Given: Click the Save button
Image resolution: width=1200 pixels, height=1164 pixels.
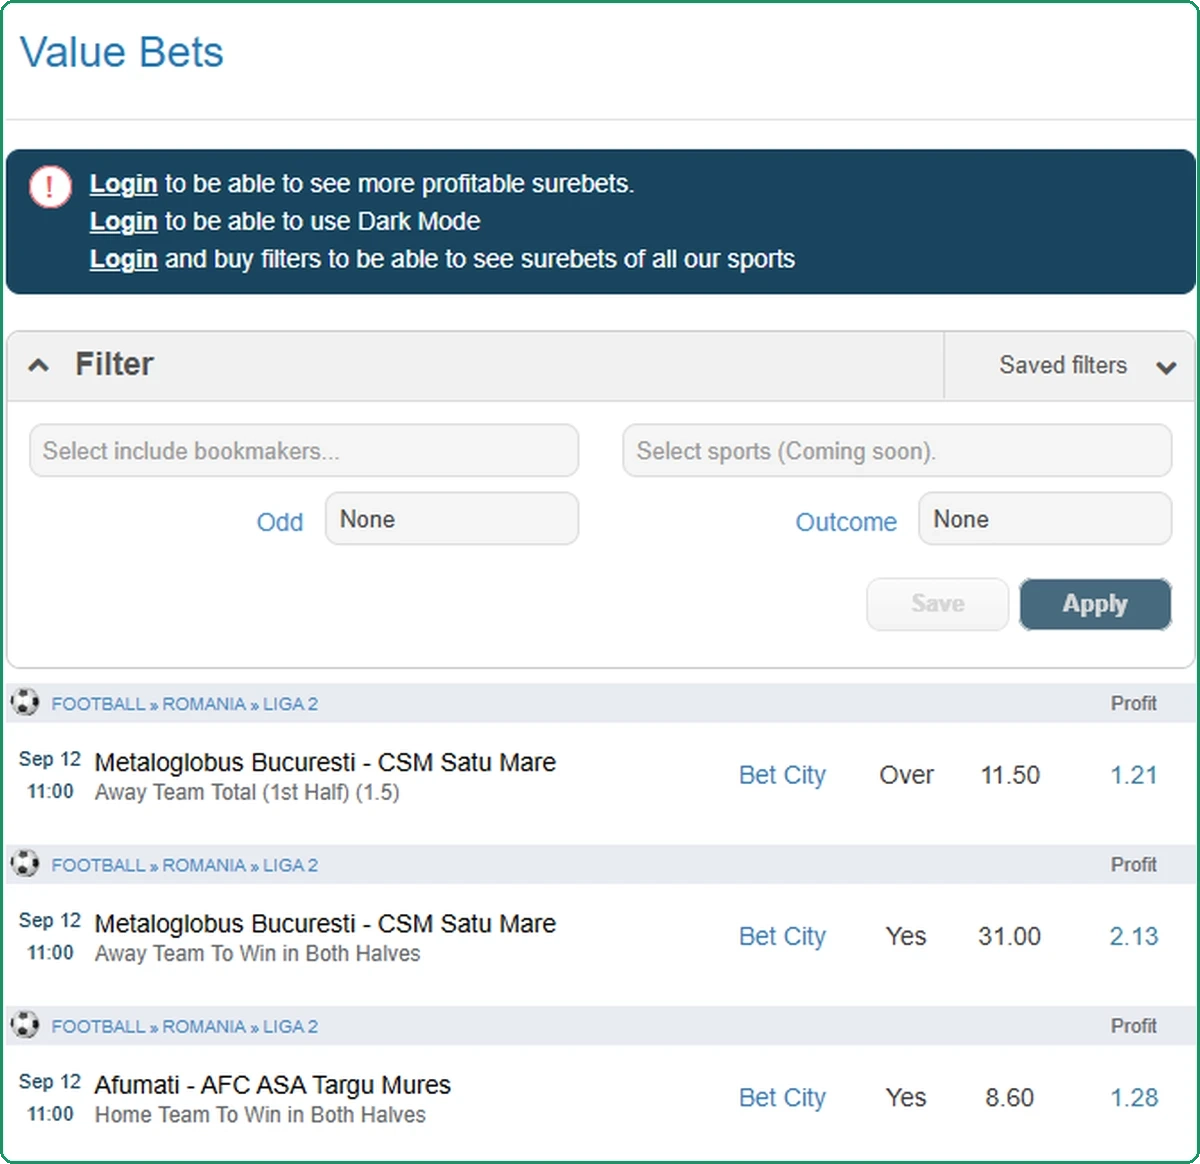Looking at the screenshot, I should 937,604.
